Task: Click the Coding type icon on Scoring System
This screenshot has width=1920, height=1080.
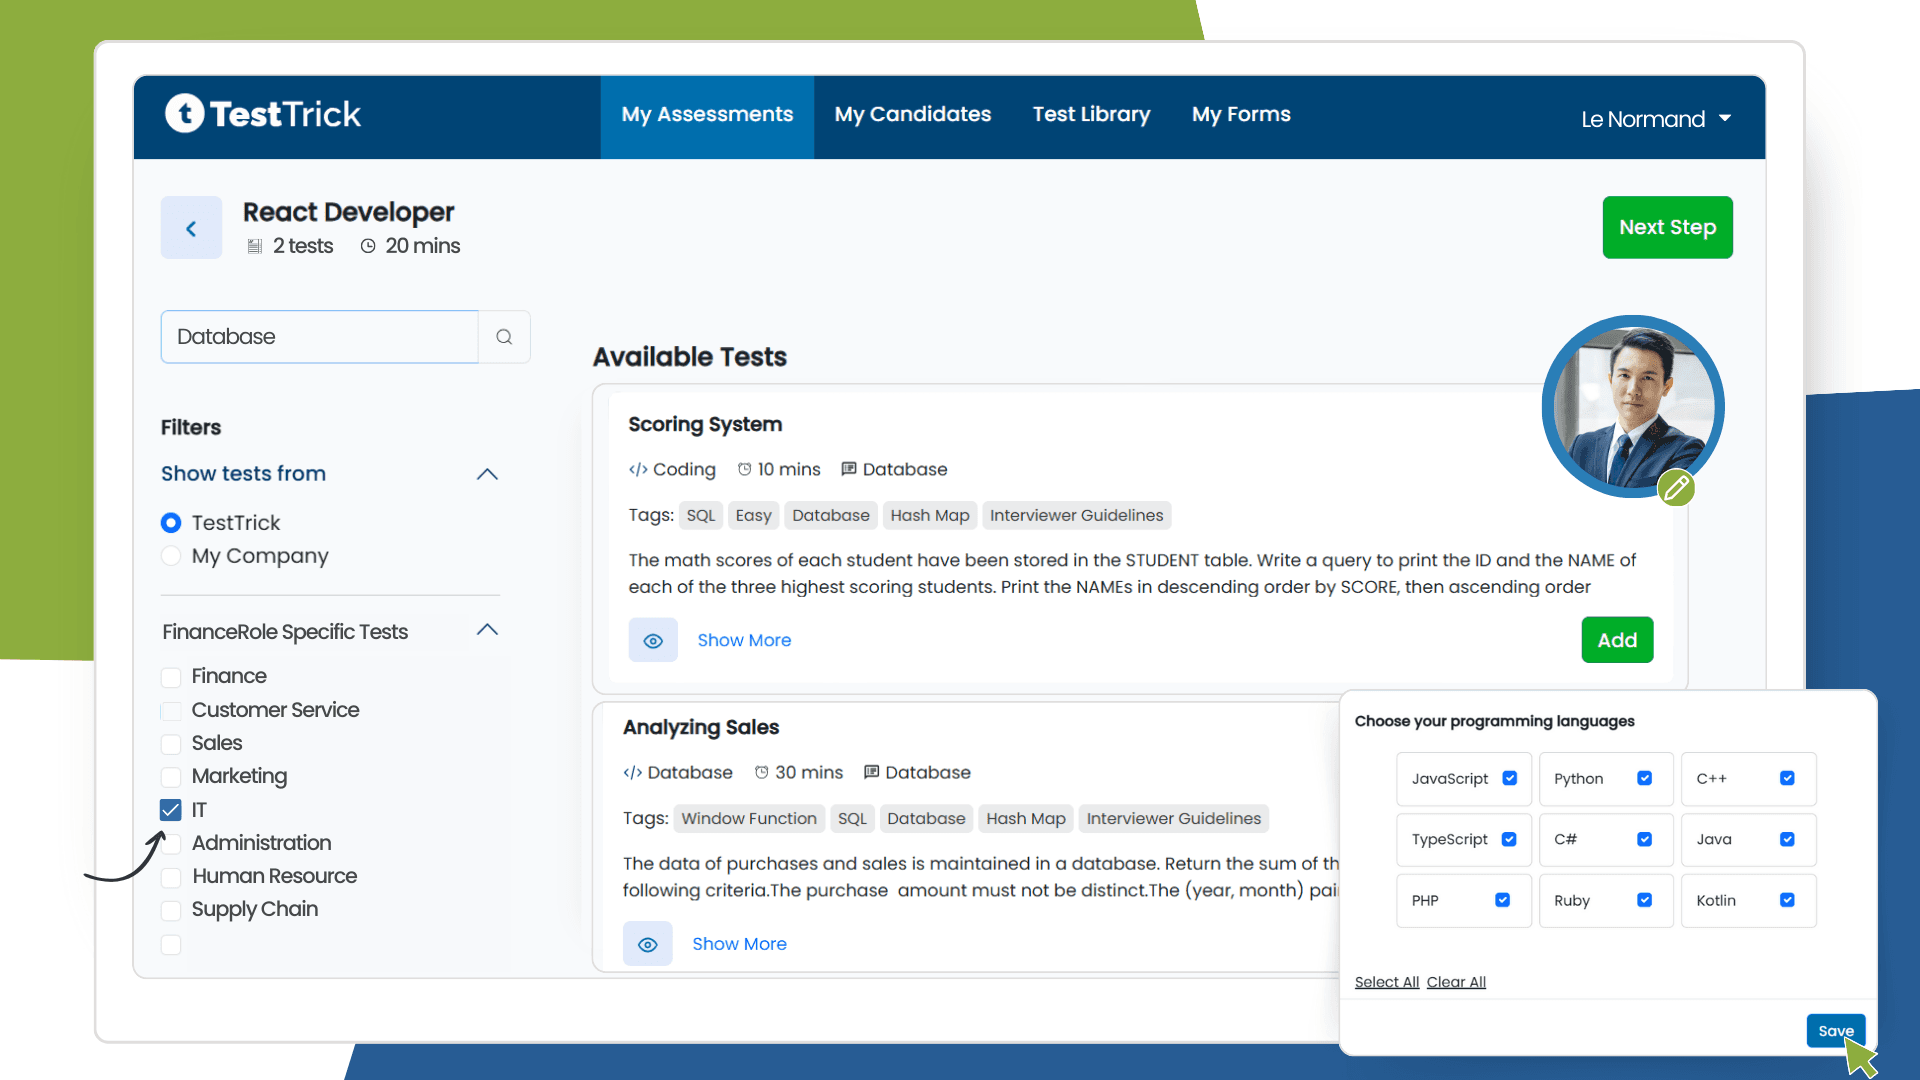Action: [x=637, y=469]
